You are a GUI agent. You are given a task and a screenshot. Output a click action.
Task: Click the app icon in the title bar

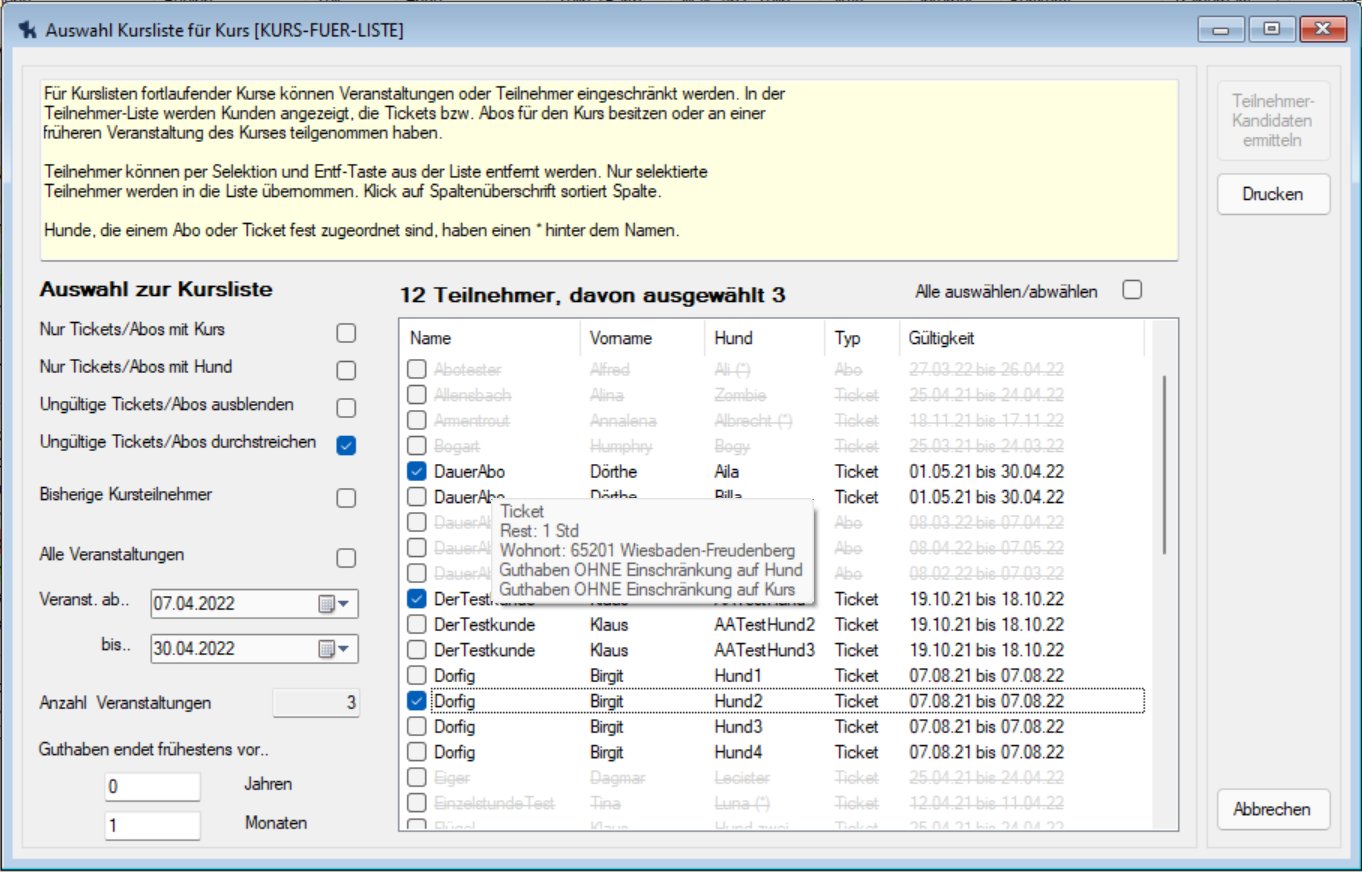[x=28, y=30]
